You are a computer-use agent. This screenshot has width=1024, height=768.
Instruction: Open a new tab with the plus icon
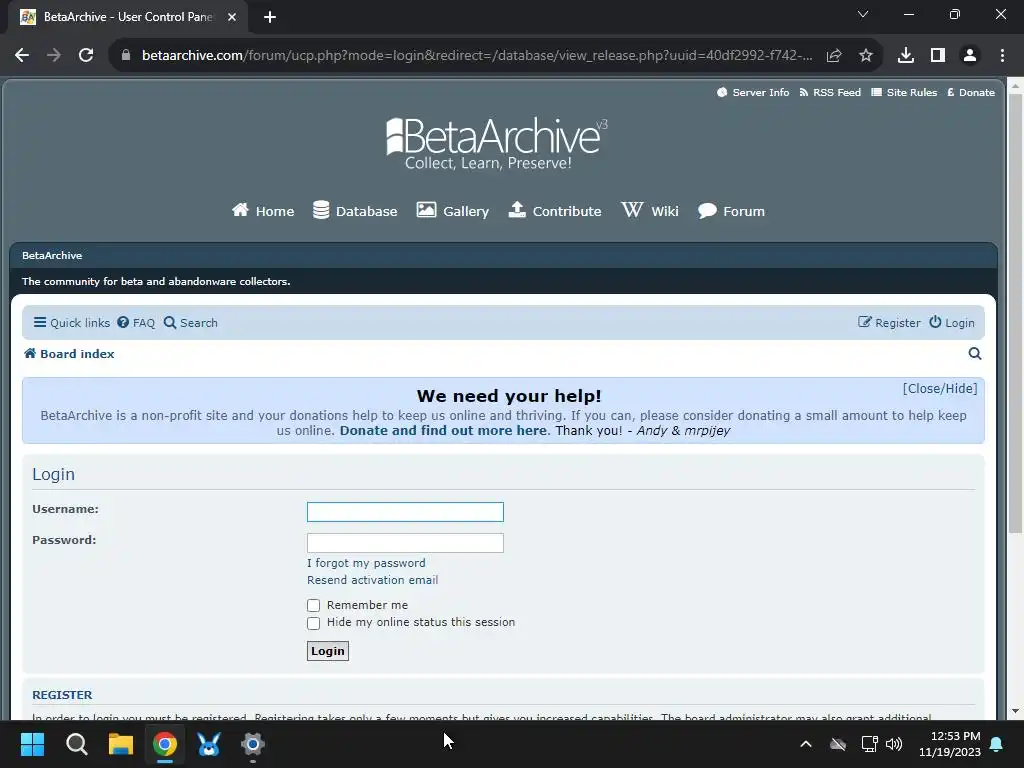click(x=270, y=17)
